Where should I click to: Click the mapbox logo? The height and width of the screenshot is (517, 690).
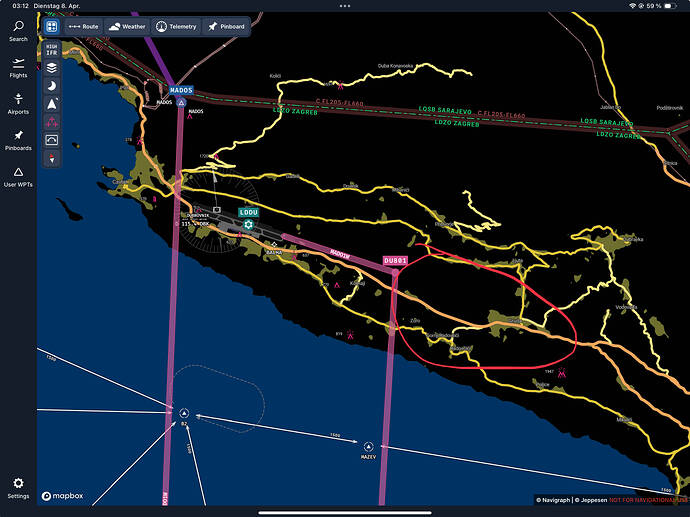click(62, 496)
